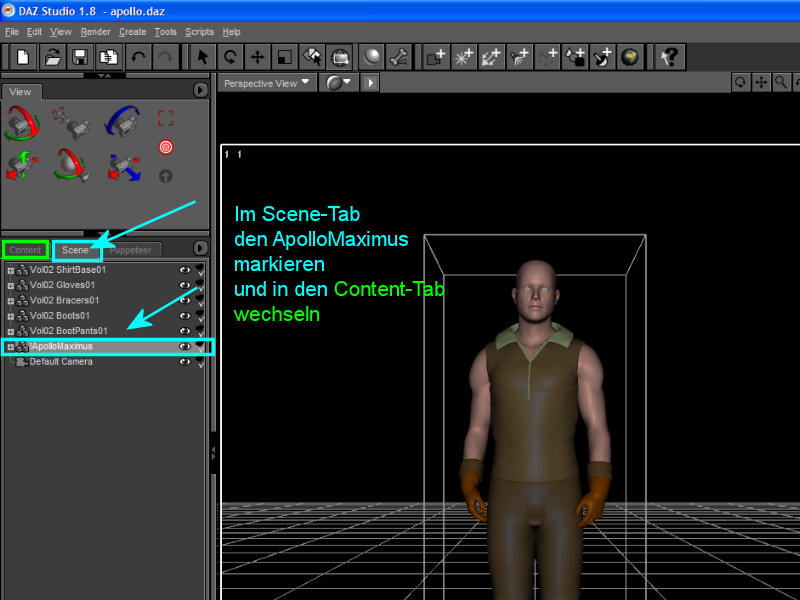Open the Create menu

click(x=133, y=32)
